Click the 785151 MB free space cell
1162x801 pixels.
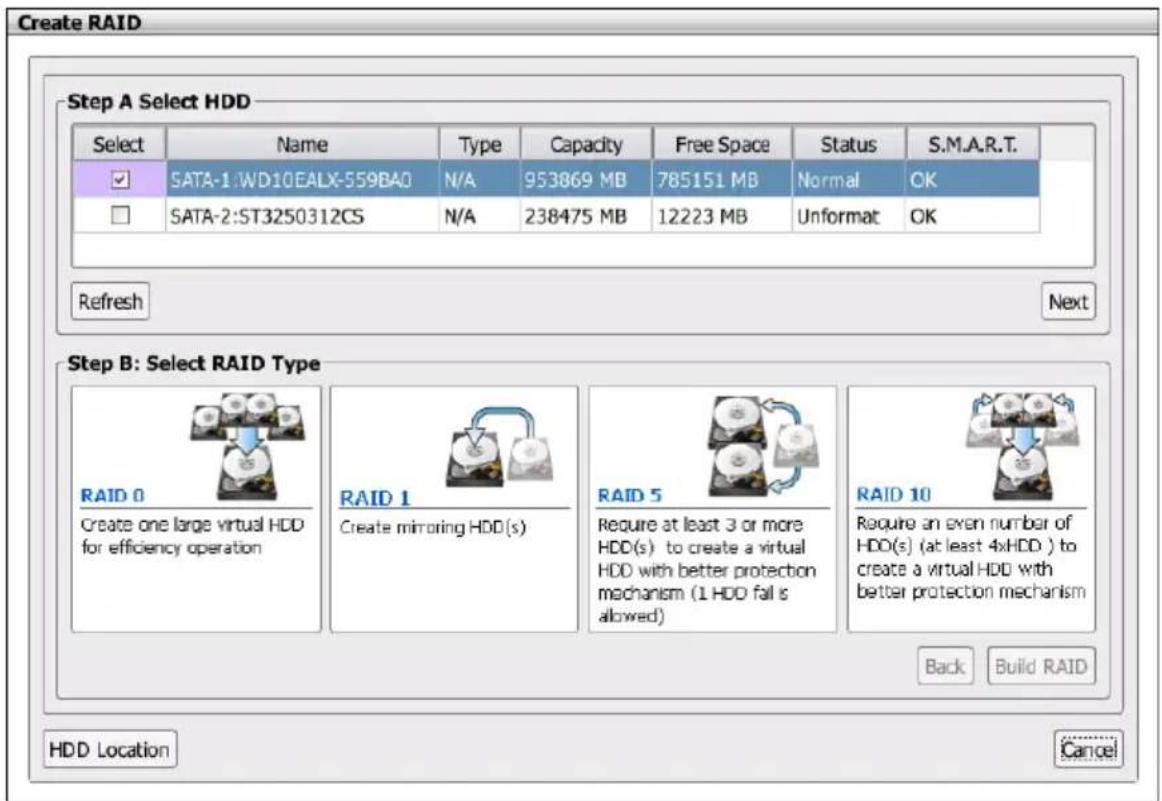pyautogui.click(x=723, y=180)
